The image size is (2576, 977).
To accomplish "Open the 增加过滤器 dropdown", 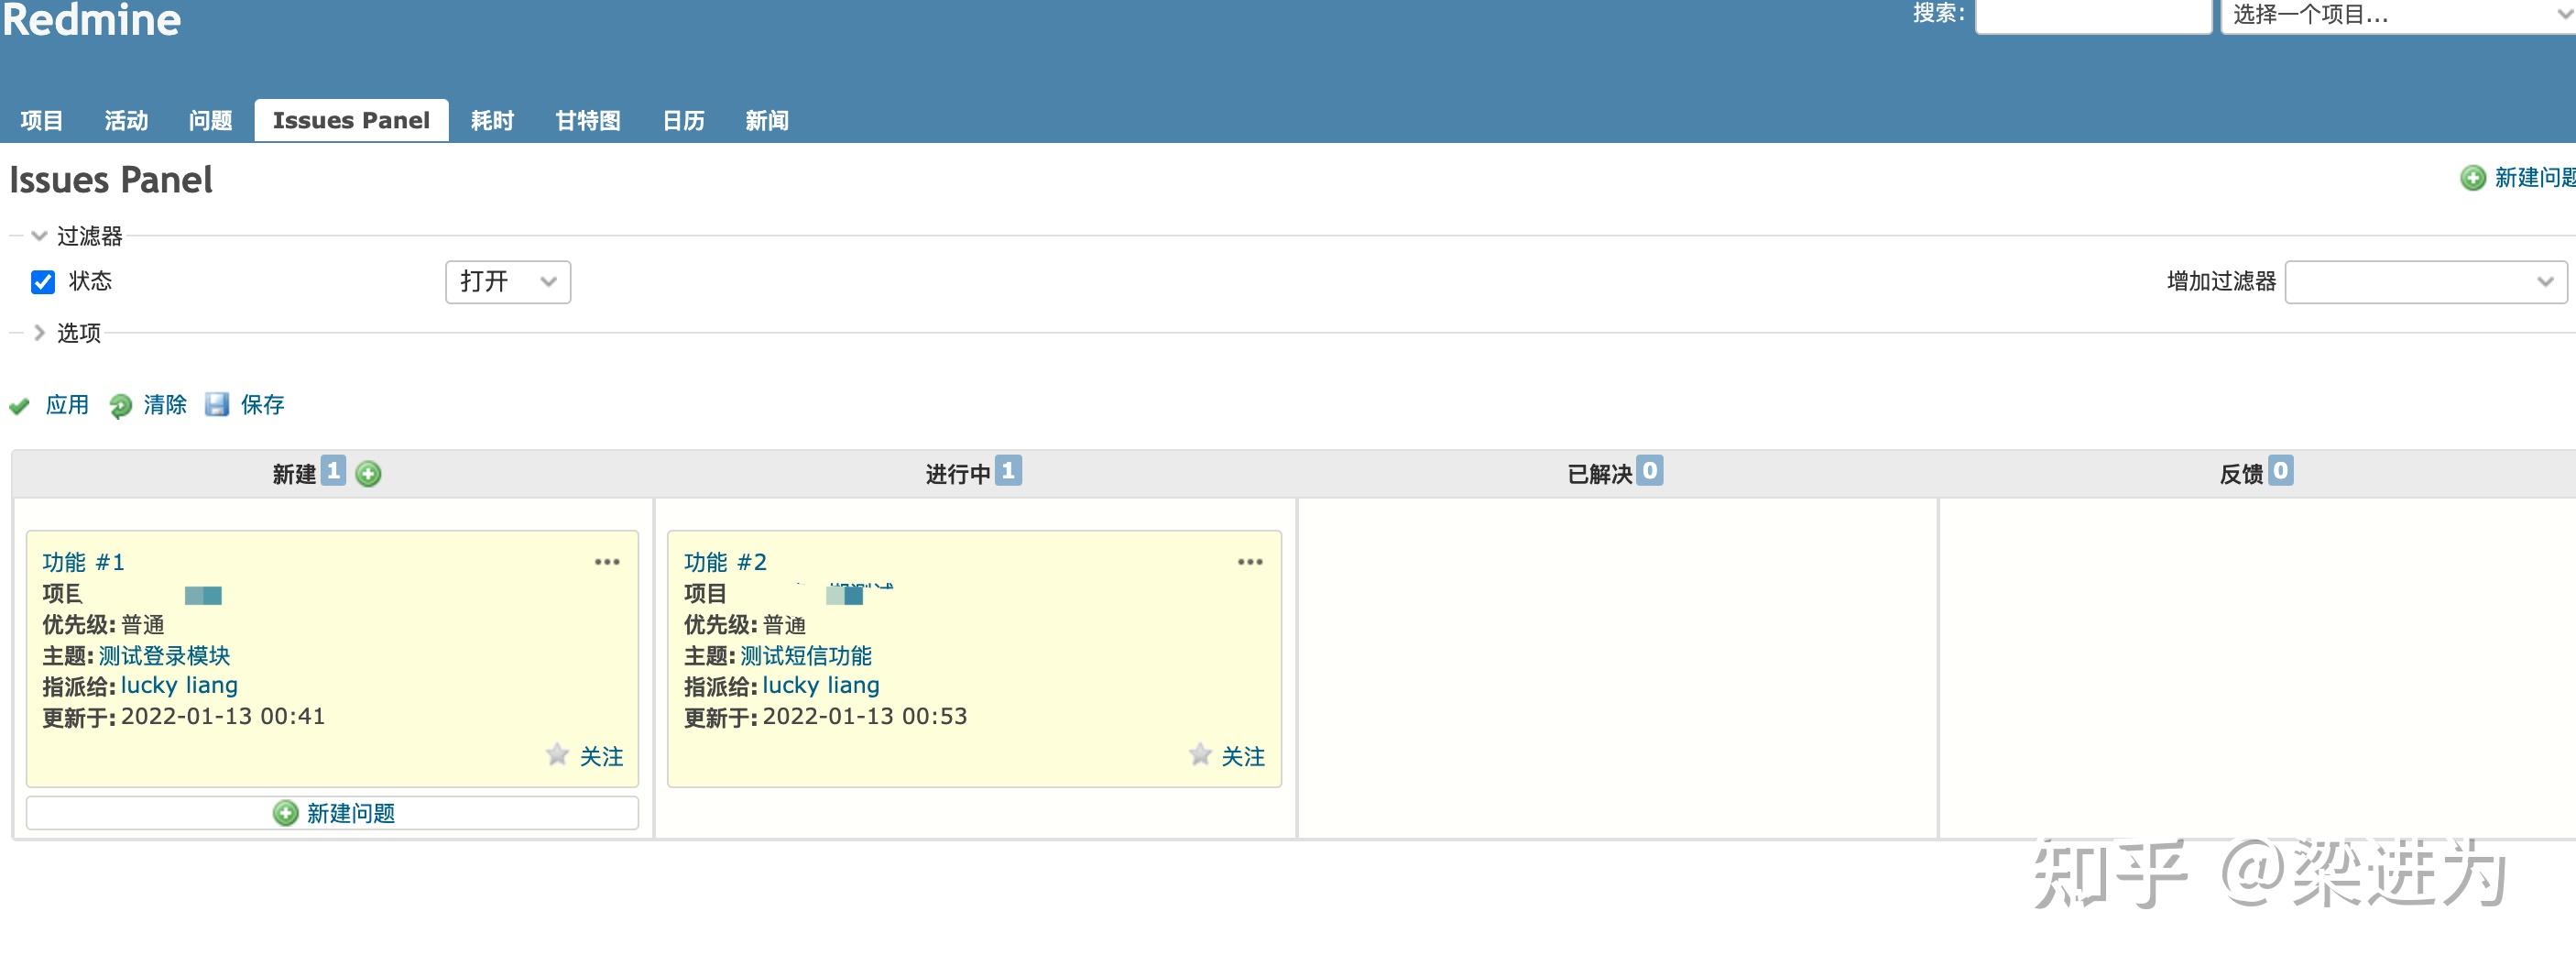I will [2425, 282].
